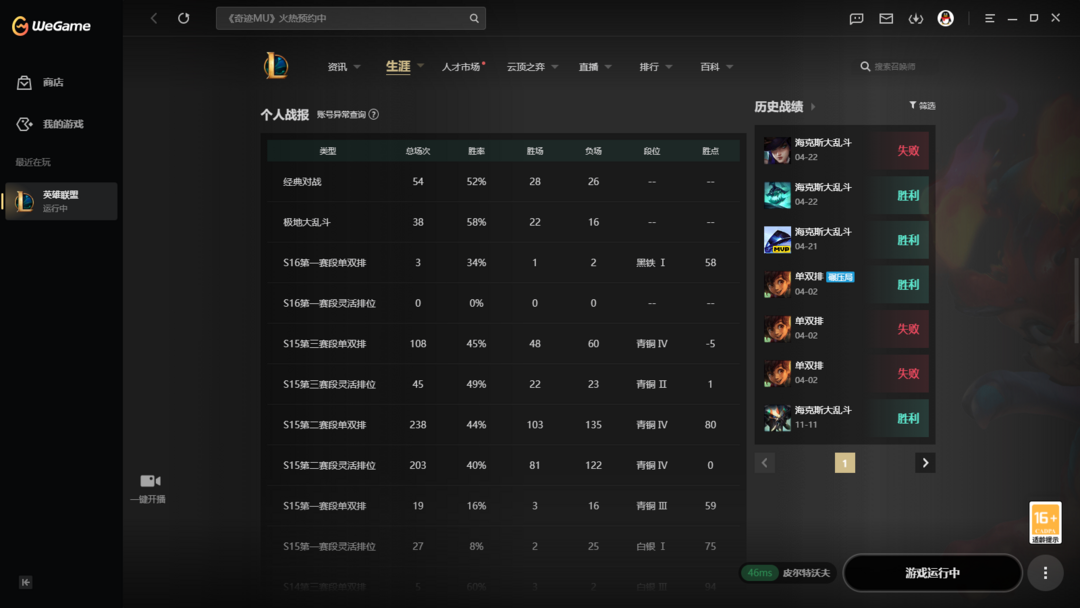Open the 人才市场 tab
1080x608 pixels.
pyautogui.click(x=461, y=67)
